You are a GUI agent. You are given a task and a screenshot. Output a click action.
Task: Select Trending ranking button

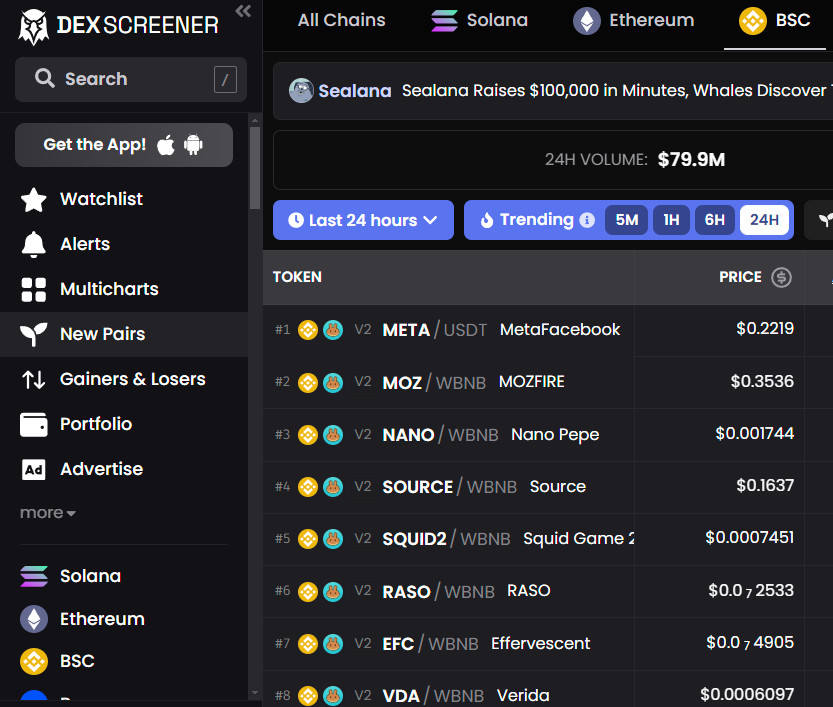(537, 220)
